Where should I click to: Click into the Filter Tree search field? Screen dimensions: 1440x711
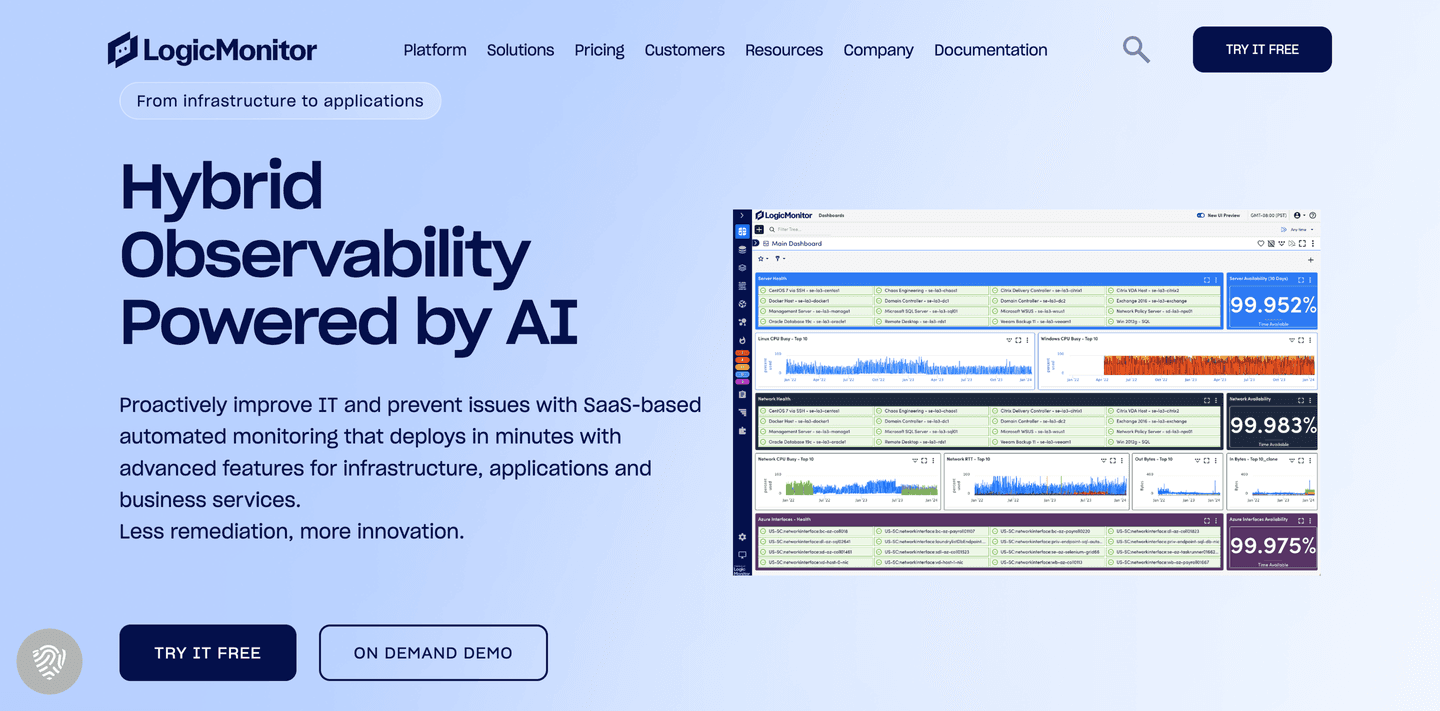coord(800,229)
